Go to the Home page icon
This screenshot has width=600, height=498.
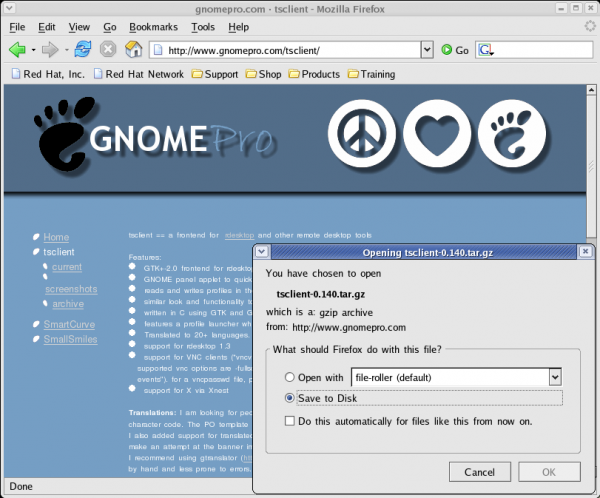[x=134, y=49]
